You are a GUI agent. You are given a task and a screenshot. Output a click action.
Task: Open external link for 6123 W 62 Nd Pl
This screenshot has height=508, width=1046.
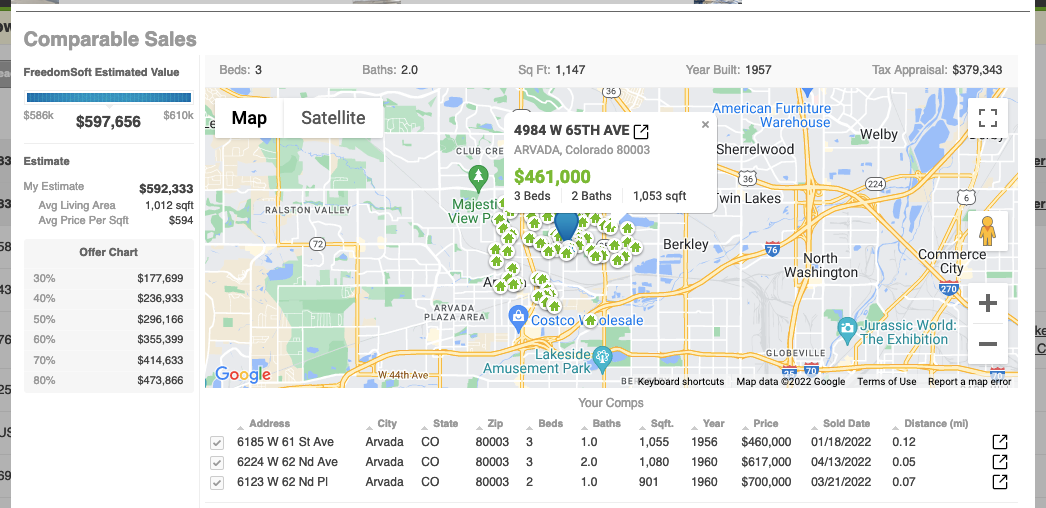(x=999, y=482)
